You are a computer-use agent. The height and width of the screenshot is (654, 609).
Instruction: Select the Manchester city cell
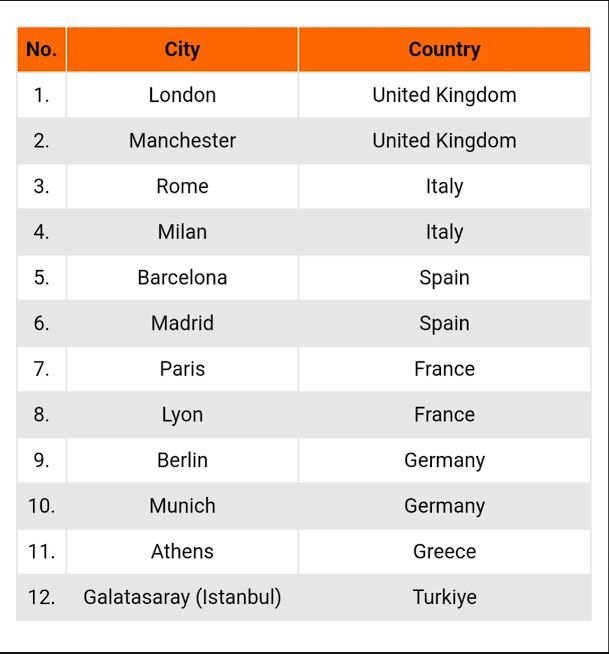click(x=182, y=141)
